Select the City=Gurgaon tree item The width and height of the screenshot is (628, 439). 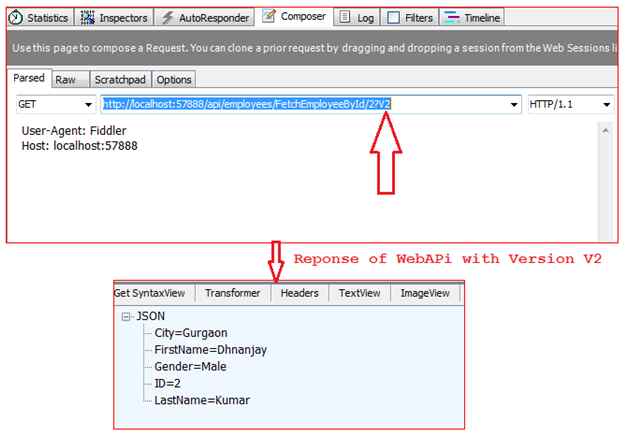191,333
